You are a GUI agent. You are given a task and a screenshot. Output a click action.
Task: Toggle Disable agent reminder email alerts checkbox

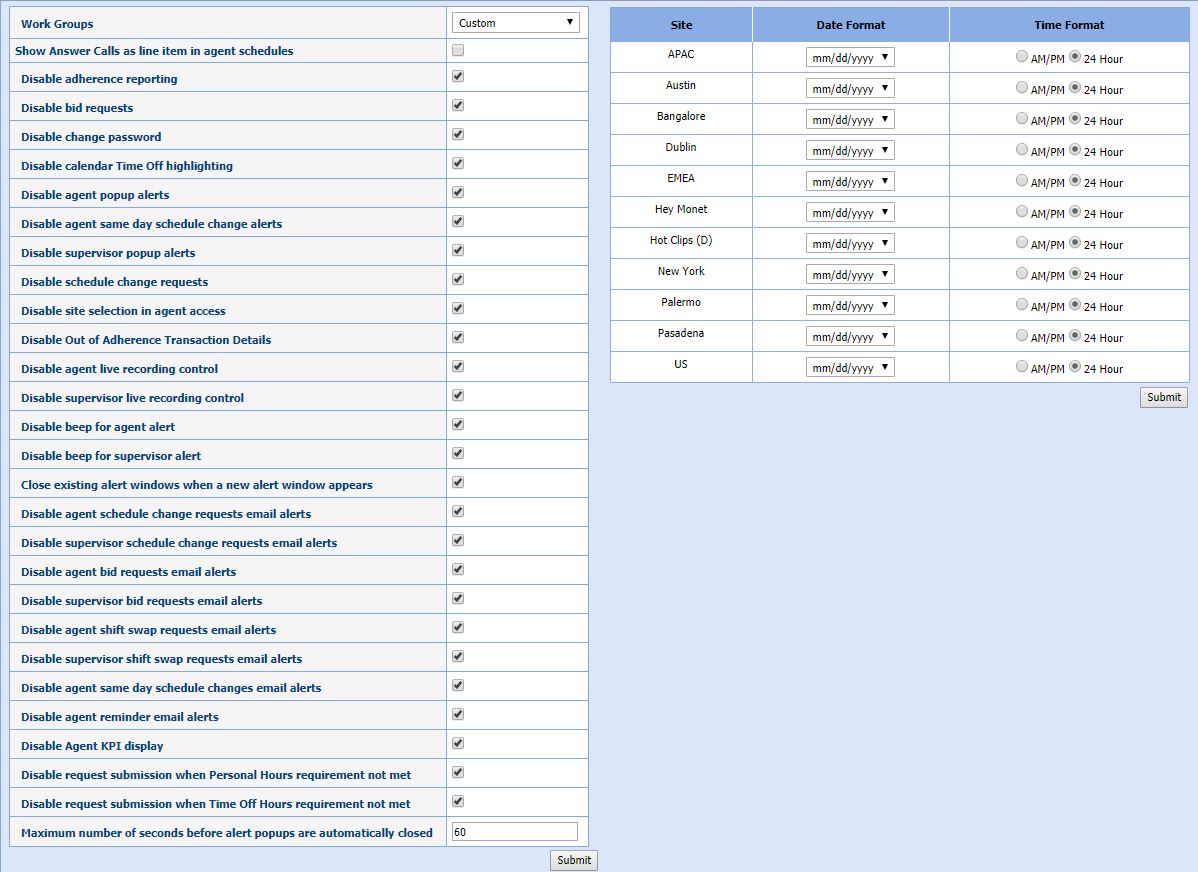(x=458, y=714)
